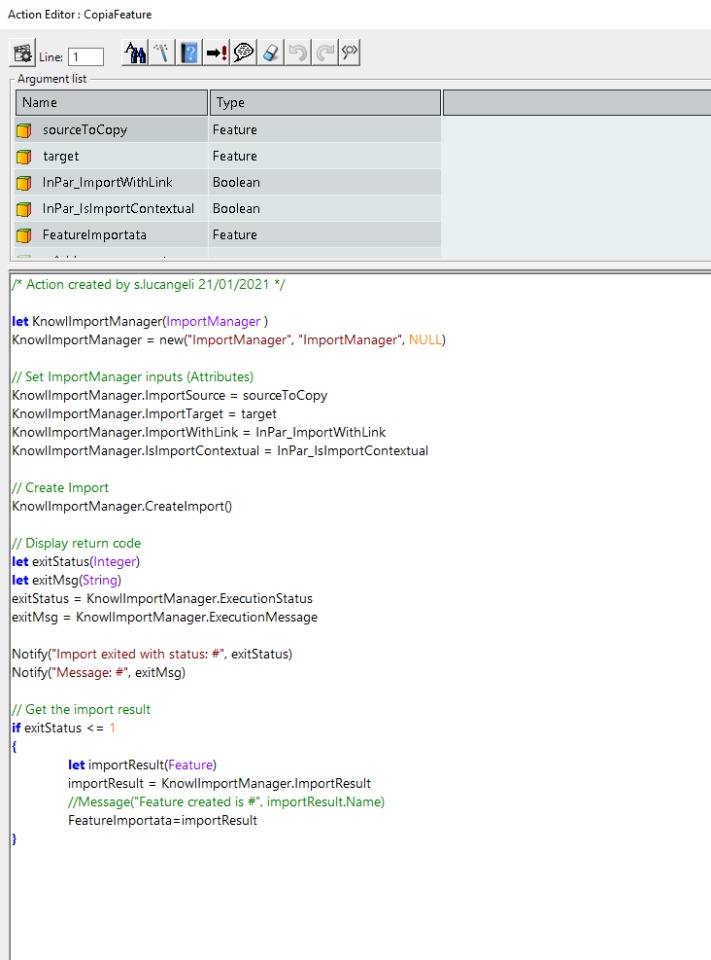Select the InPar_ImportWithLink argument name

click(107, 182)
